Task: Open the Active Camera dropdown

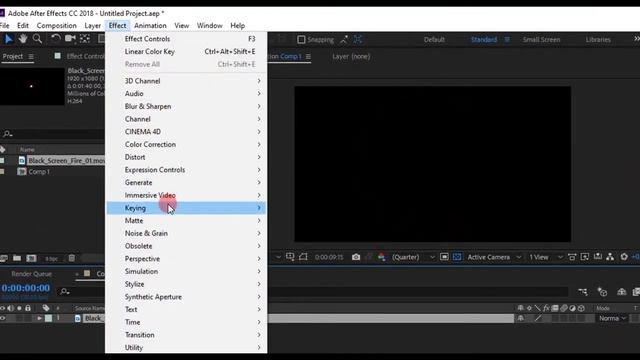Action: (494, 257)
